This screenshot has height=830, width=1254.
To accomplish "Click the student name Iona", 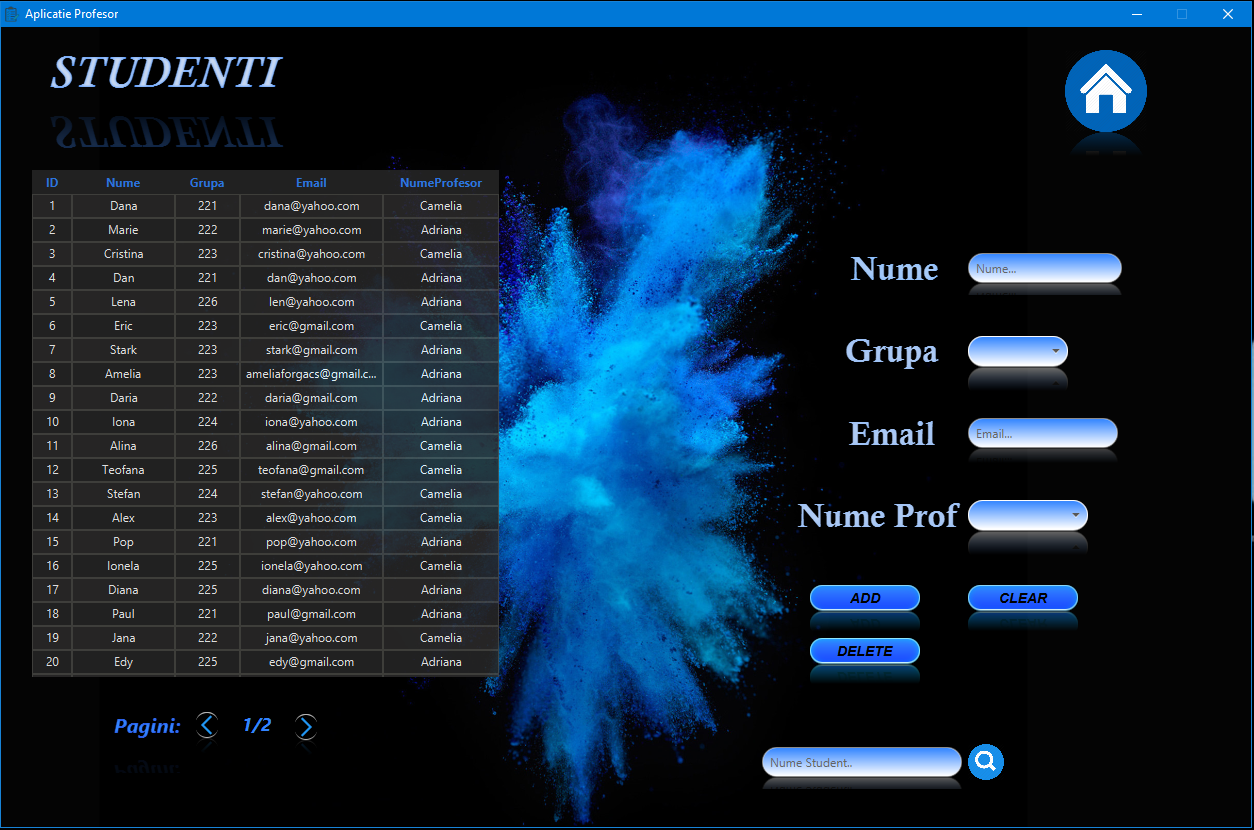I will [x=123, y=422].
